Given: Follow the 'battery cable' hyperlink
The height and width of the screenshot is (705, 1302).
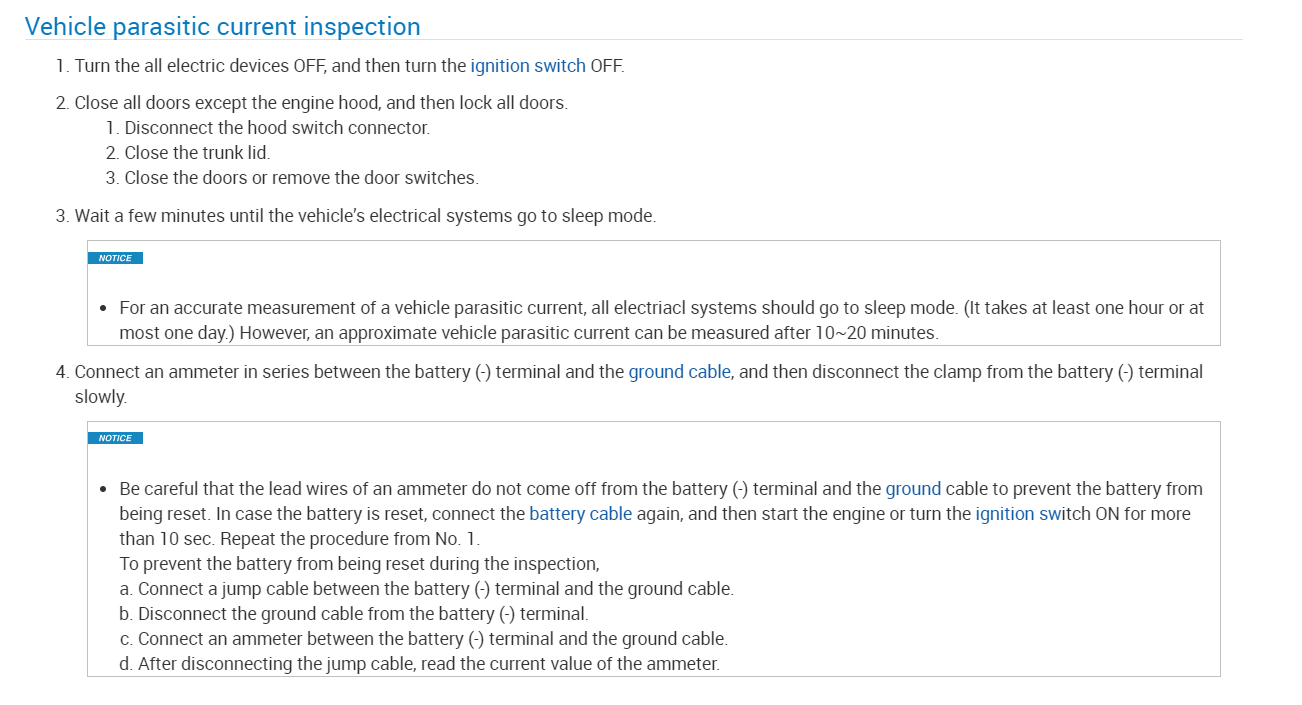Looking at the screenshot, I should click(580, 514).
